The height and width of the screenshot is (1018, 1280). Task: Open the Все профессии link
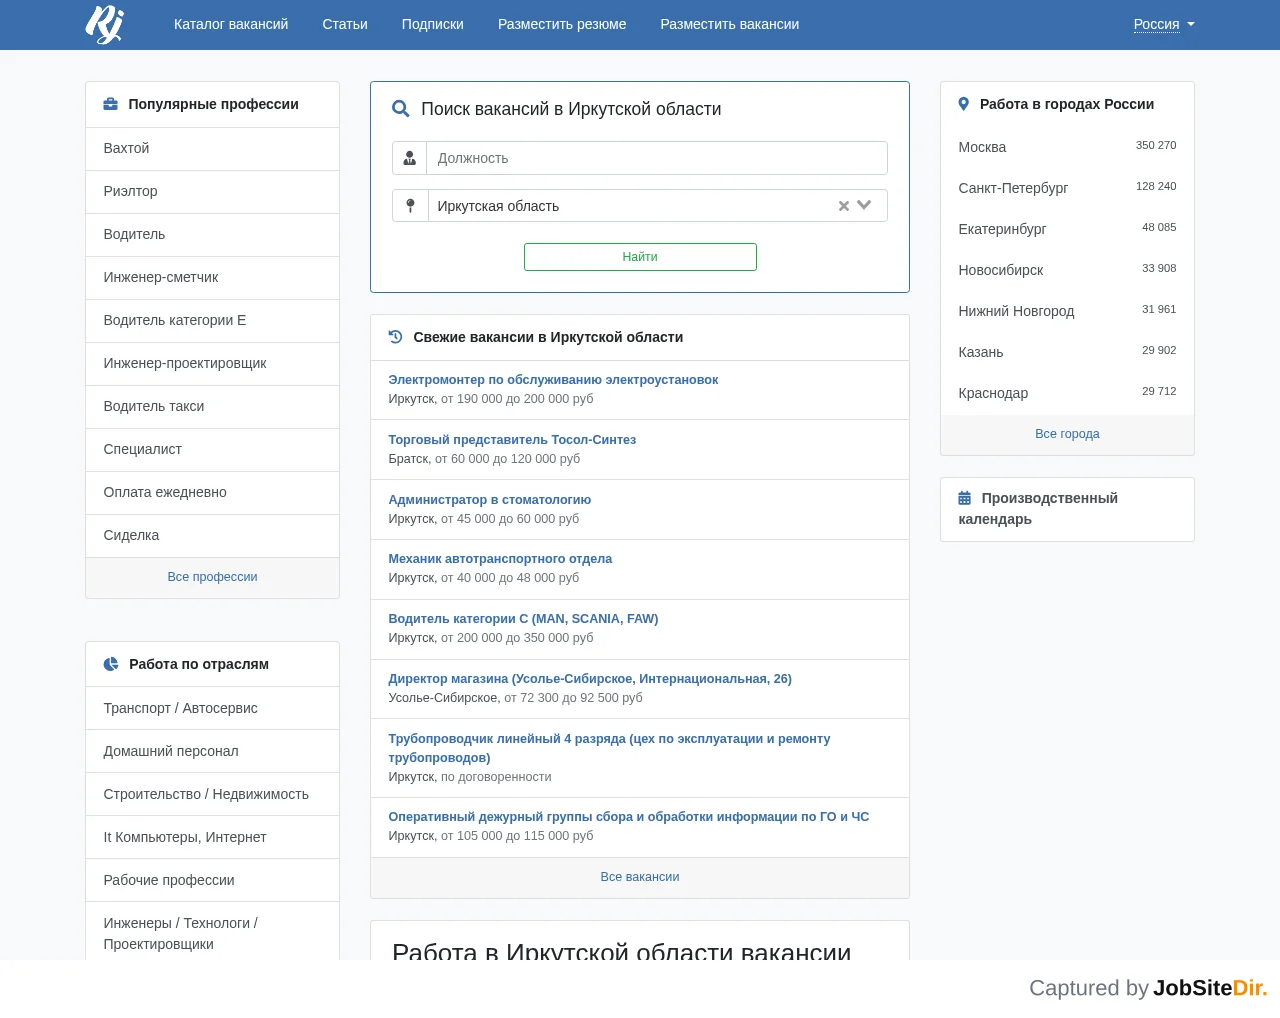point(213,577)
